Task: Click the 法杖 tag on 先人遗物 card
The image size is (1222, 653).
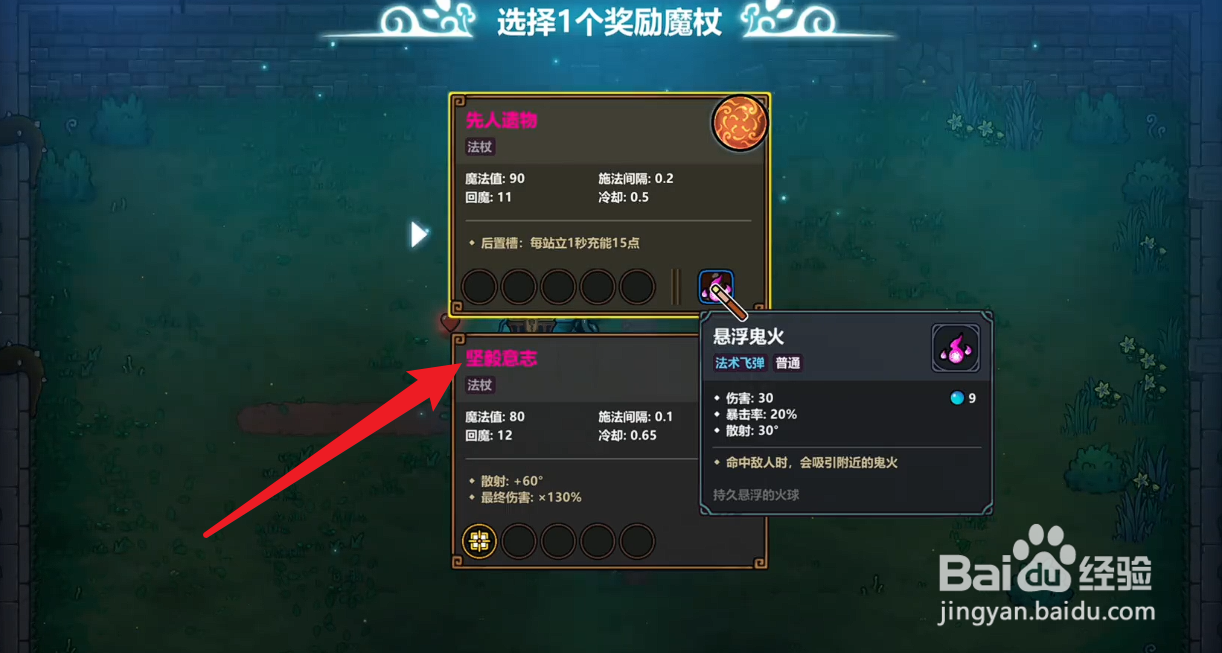Action: pos(481,147)
